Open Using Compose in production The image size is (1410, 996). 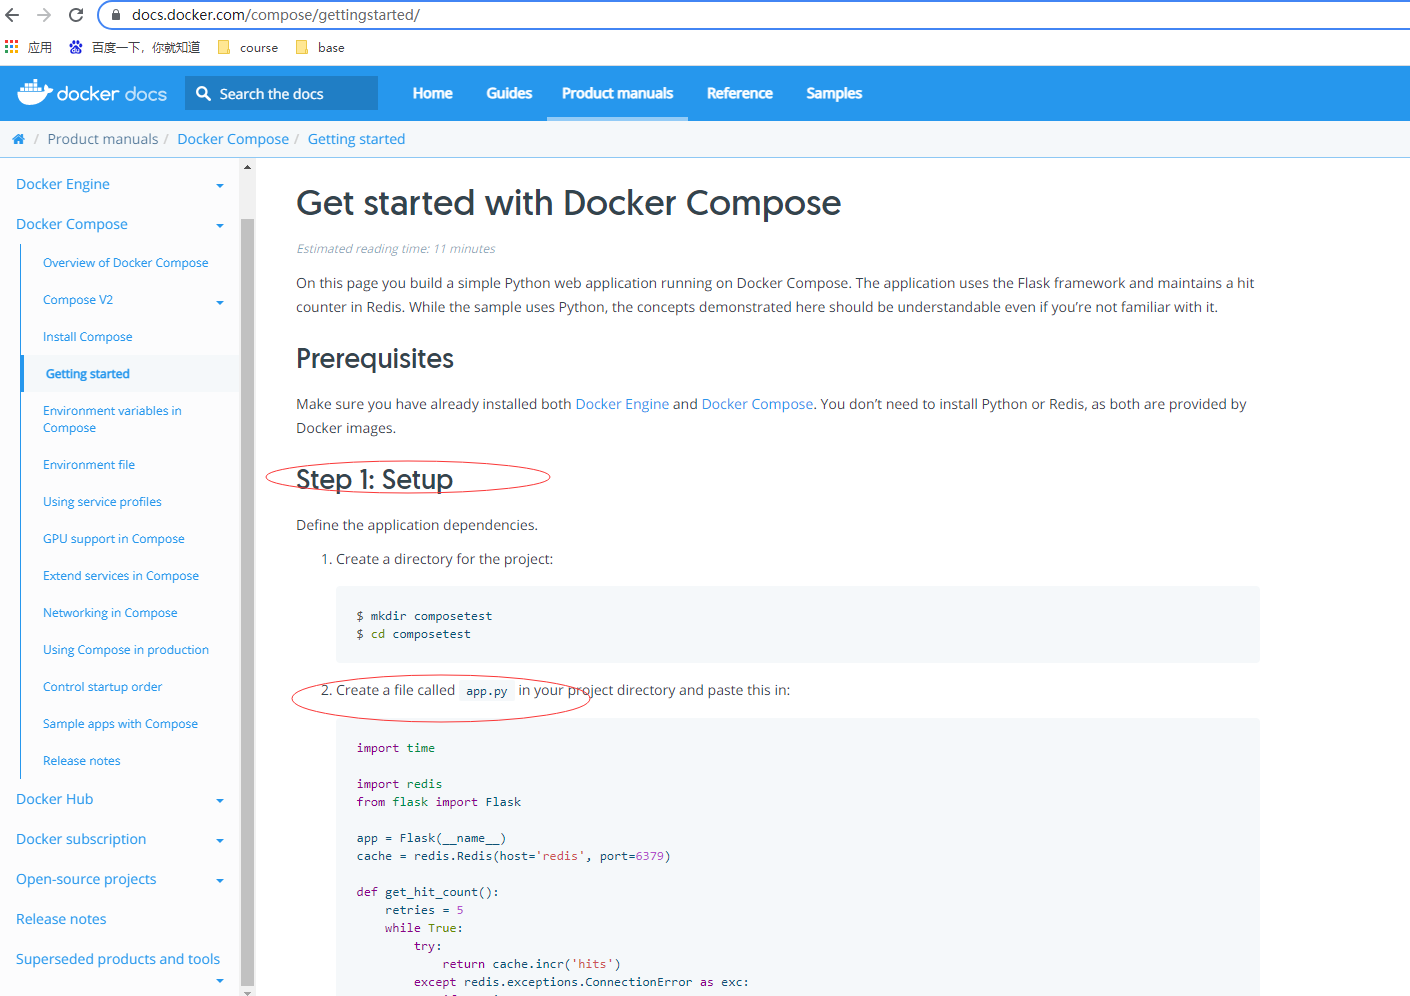coord(126,650)
